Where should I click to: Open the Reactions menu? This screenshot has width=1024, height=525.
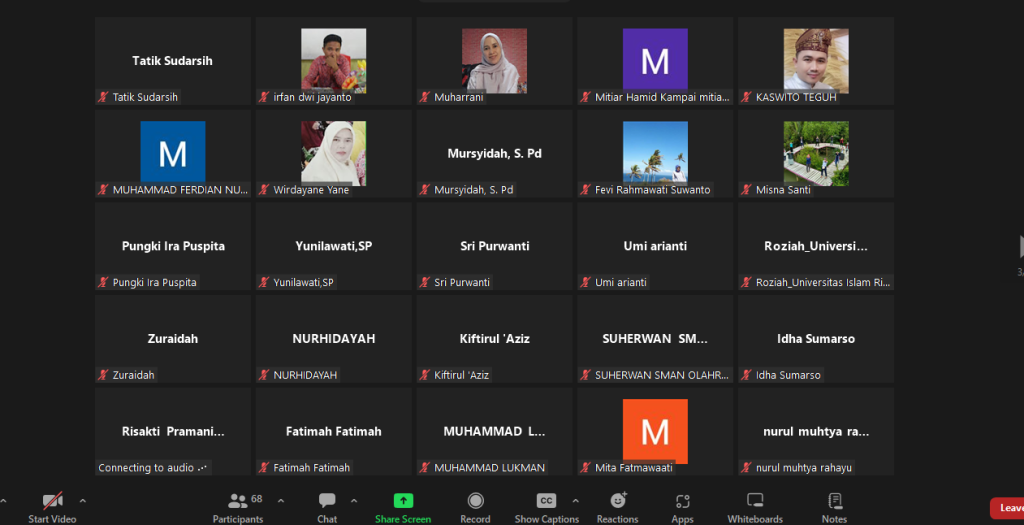[x=617, y=507]
